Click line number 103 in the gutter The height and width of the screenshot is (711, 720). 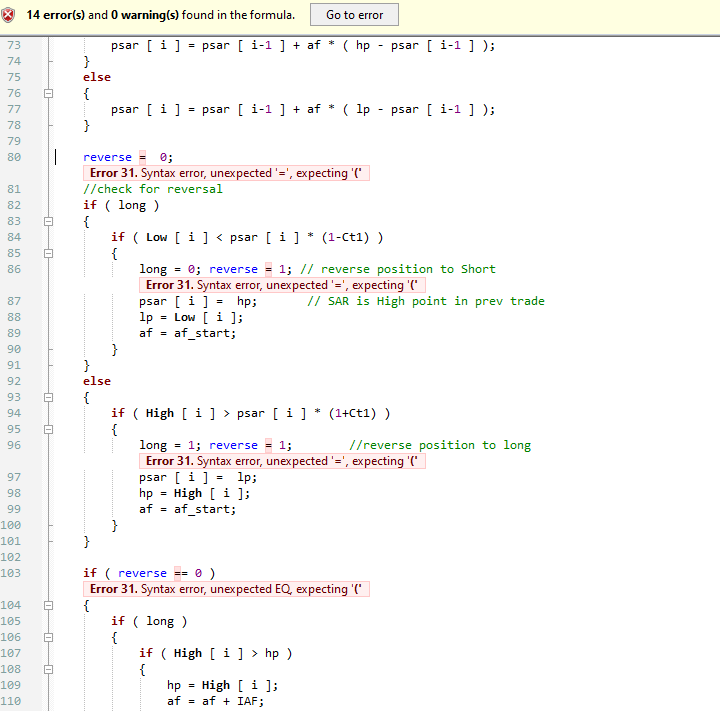(14, 573)
